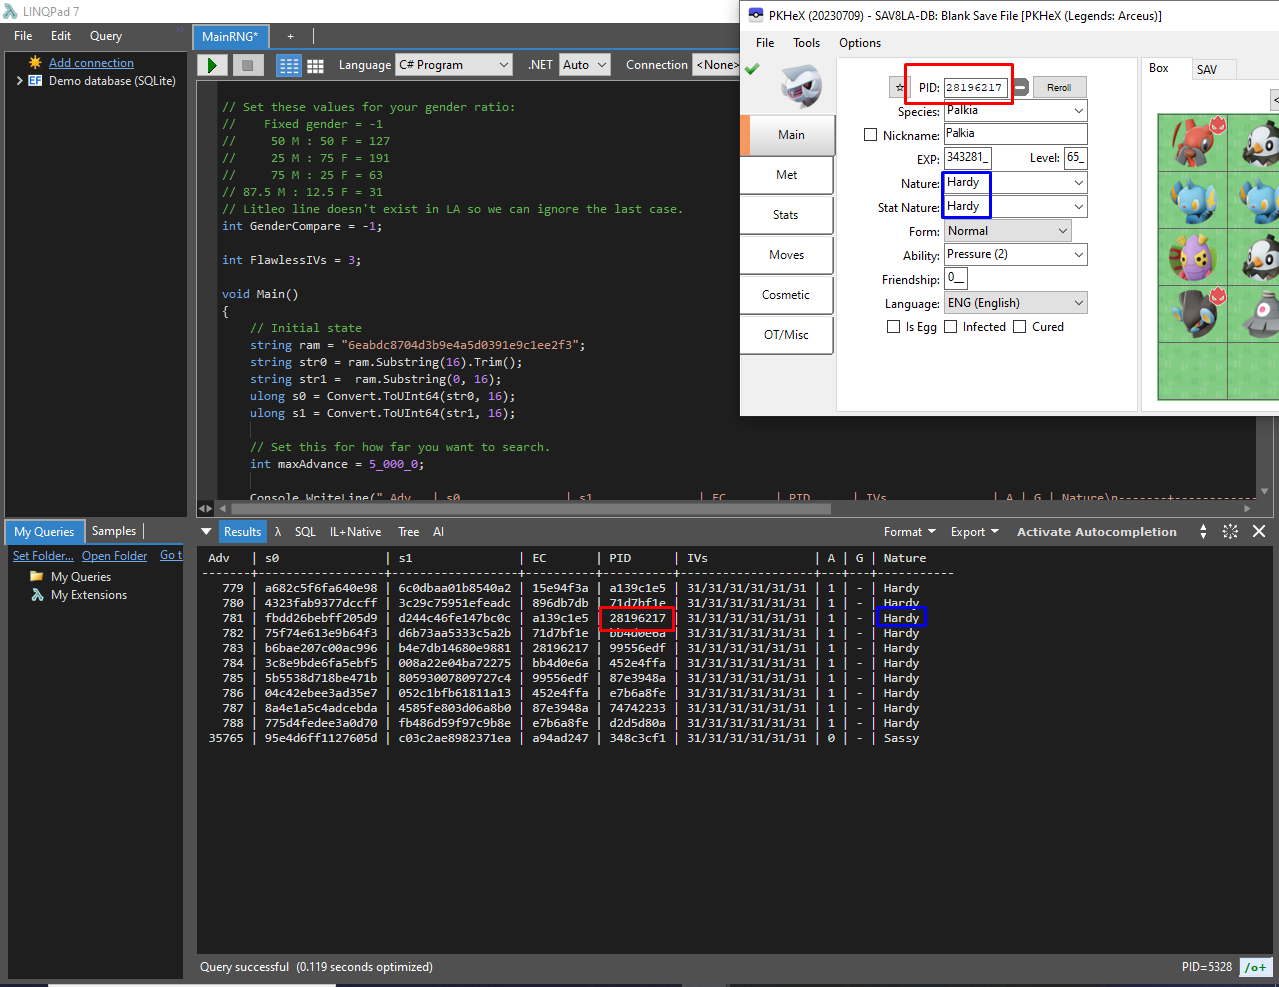Click Activate Autocompletion
1279x987 pixels.
(x=1097, y=532)
